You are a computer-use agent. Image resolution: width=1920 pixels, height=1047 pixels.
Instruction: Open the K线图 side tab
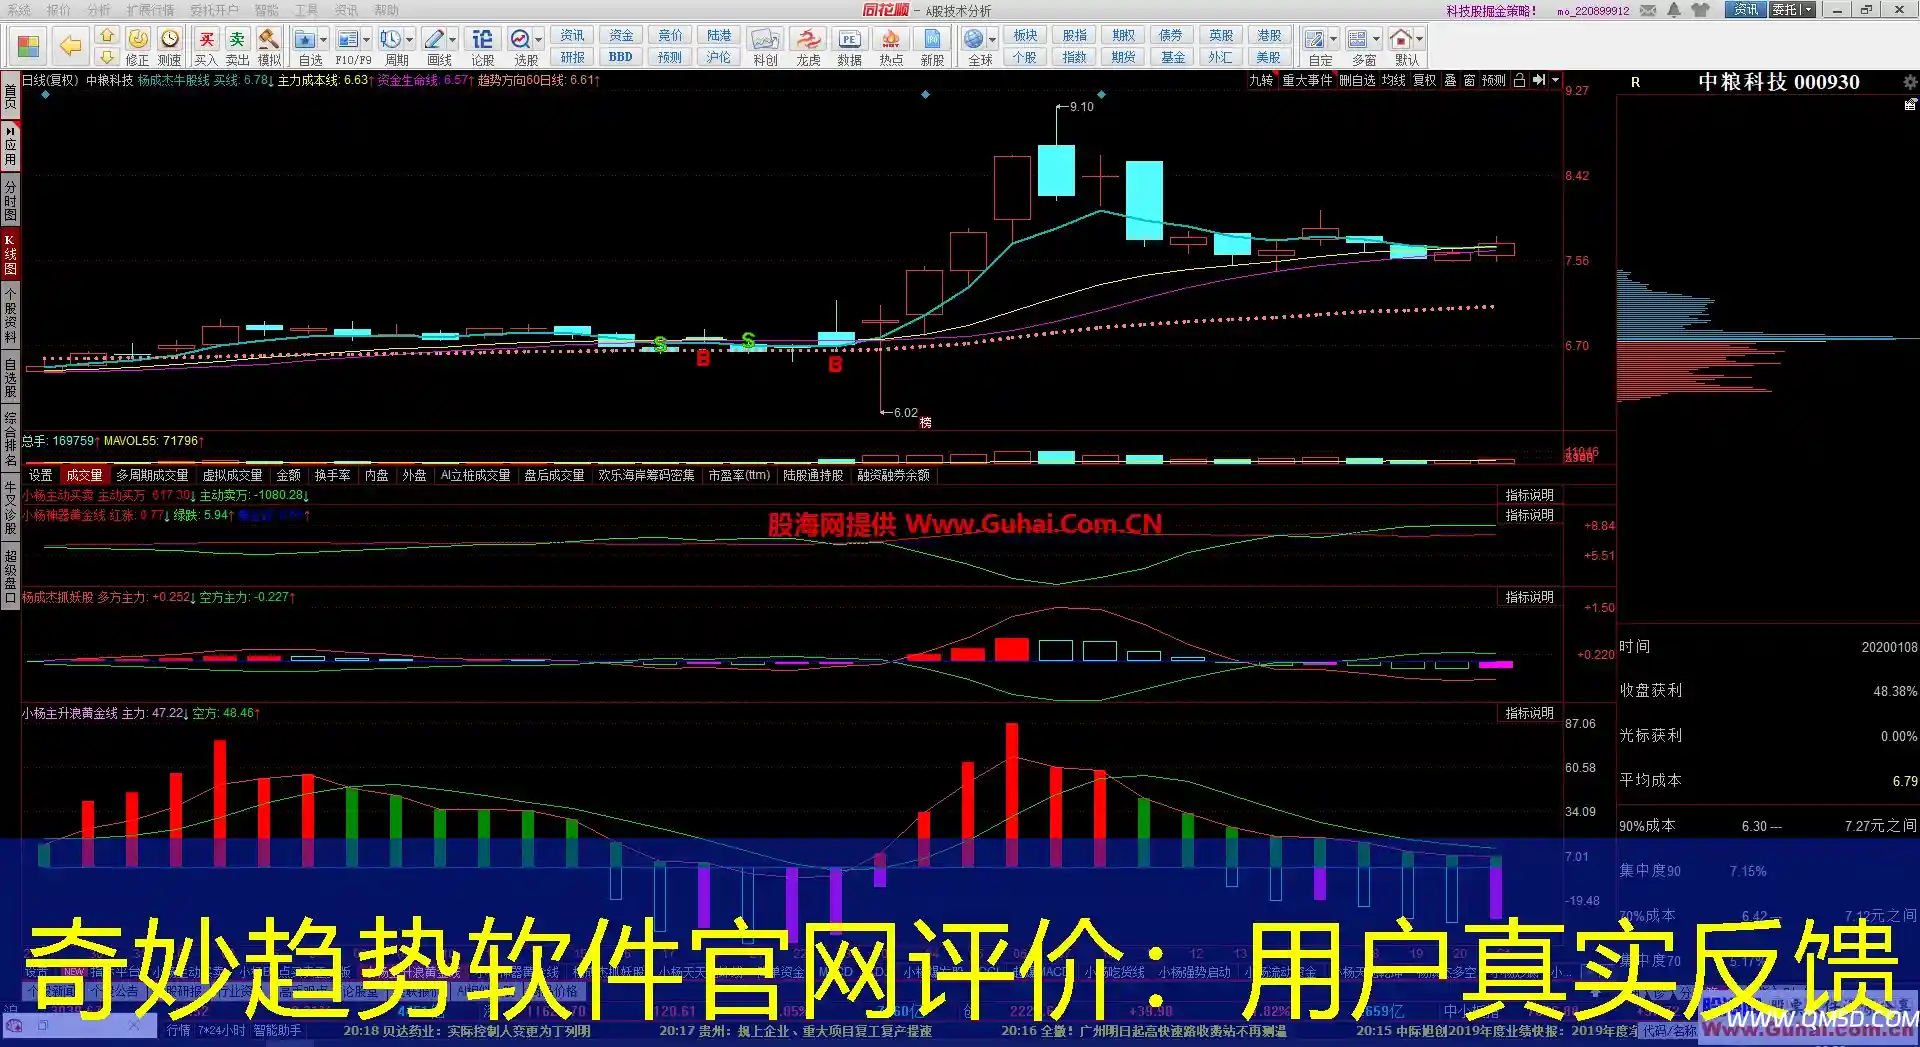pyautogui.click(x=10, y=254)
